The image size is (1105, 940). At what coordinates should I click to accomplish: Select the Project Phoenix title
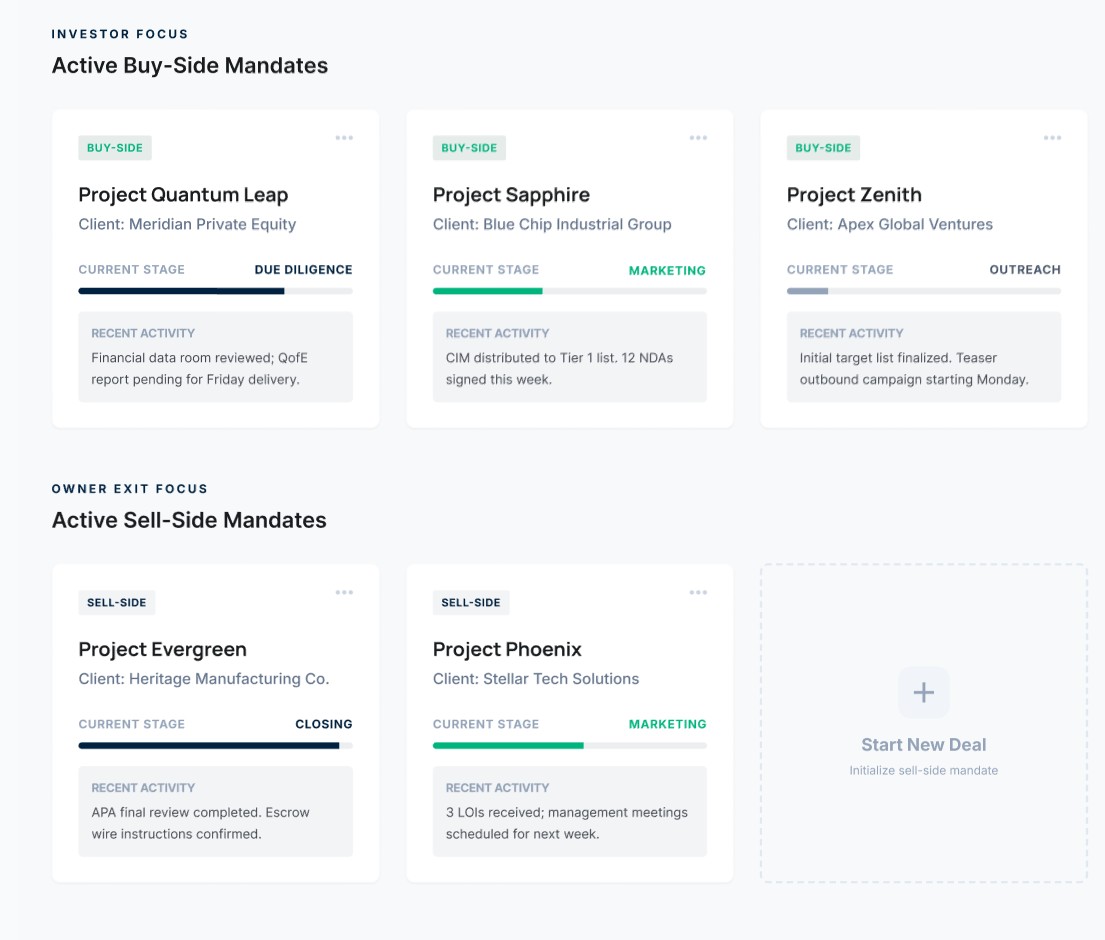click(507, 650)
